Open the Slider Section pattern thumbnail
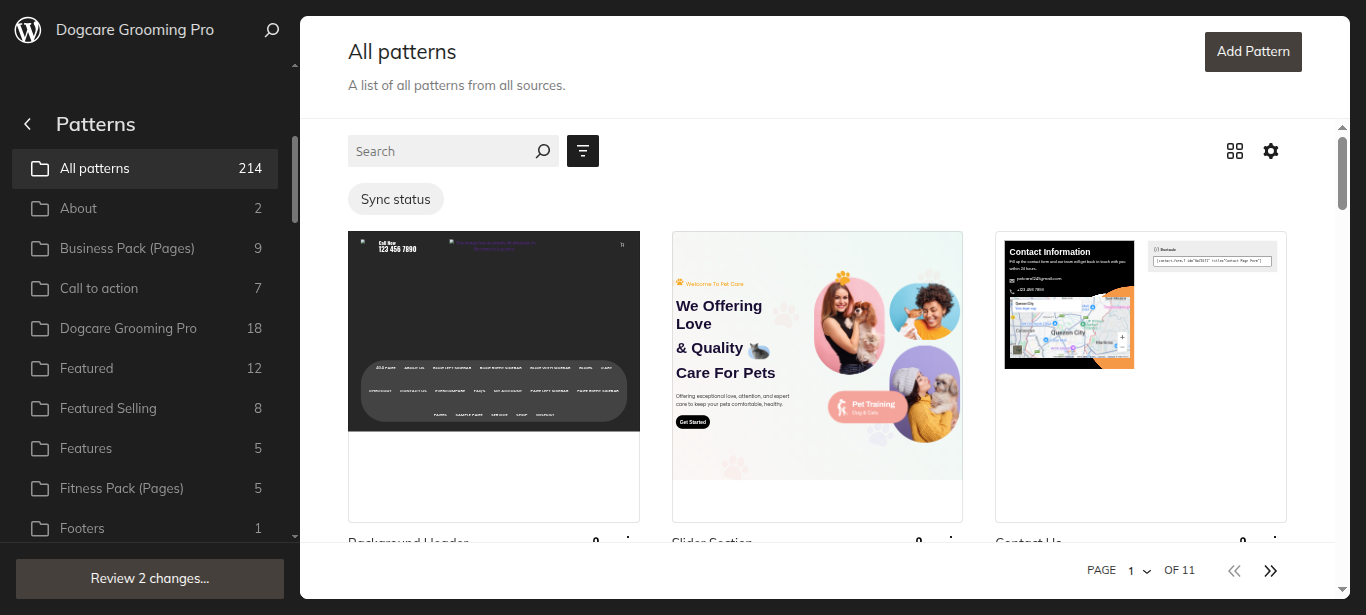The width and height of the screenshot is (1366, 615). (817, 377)
